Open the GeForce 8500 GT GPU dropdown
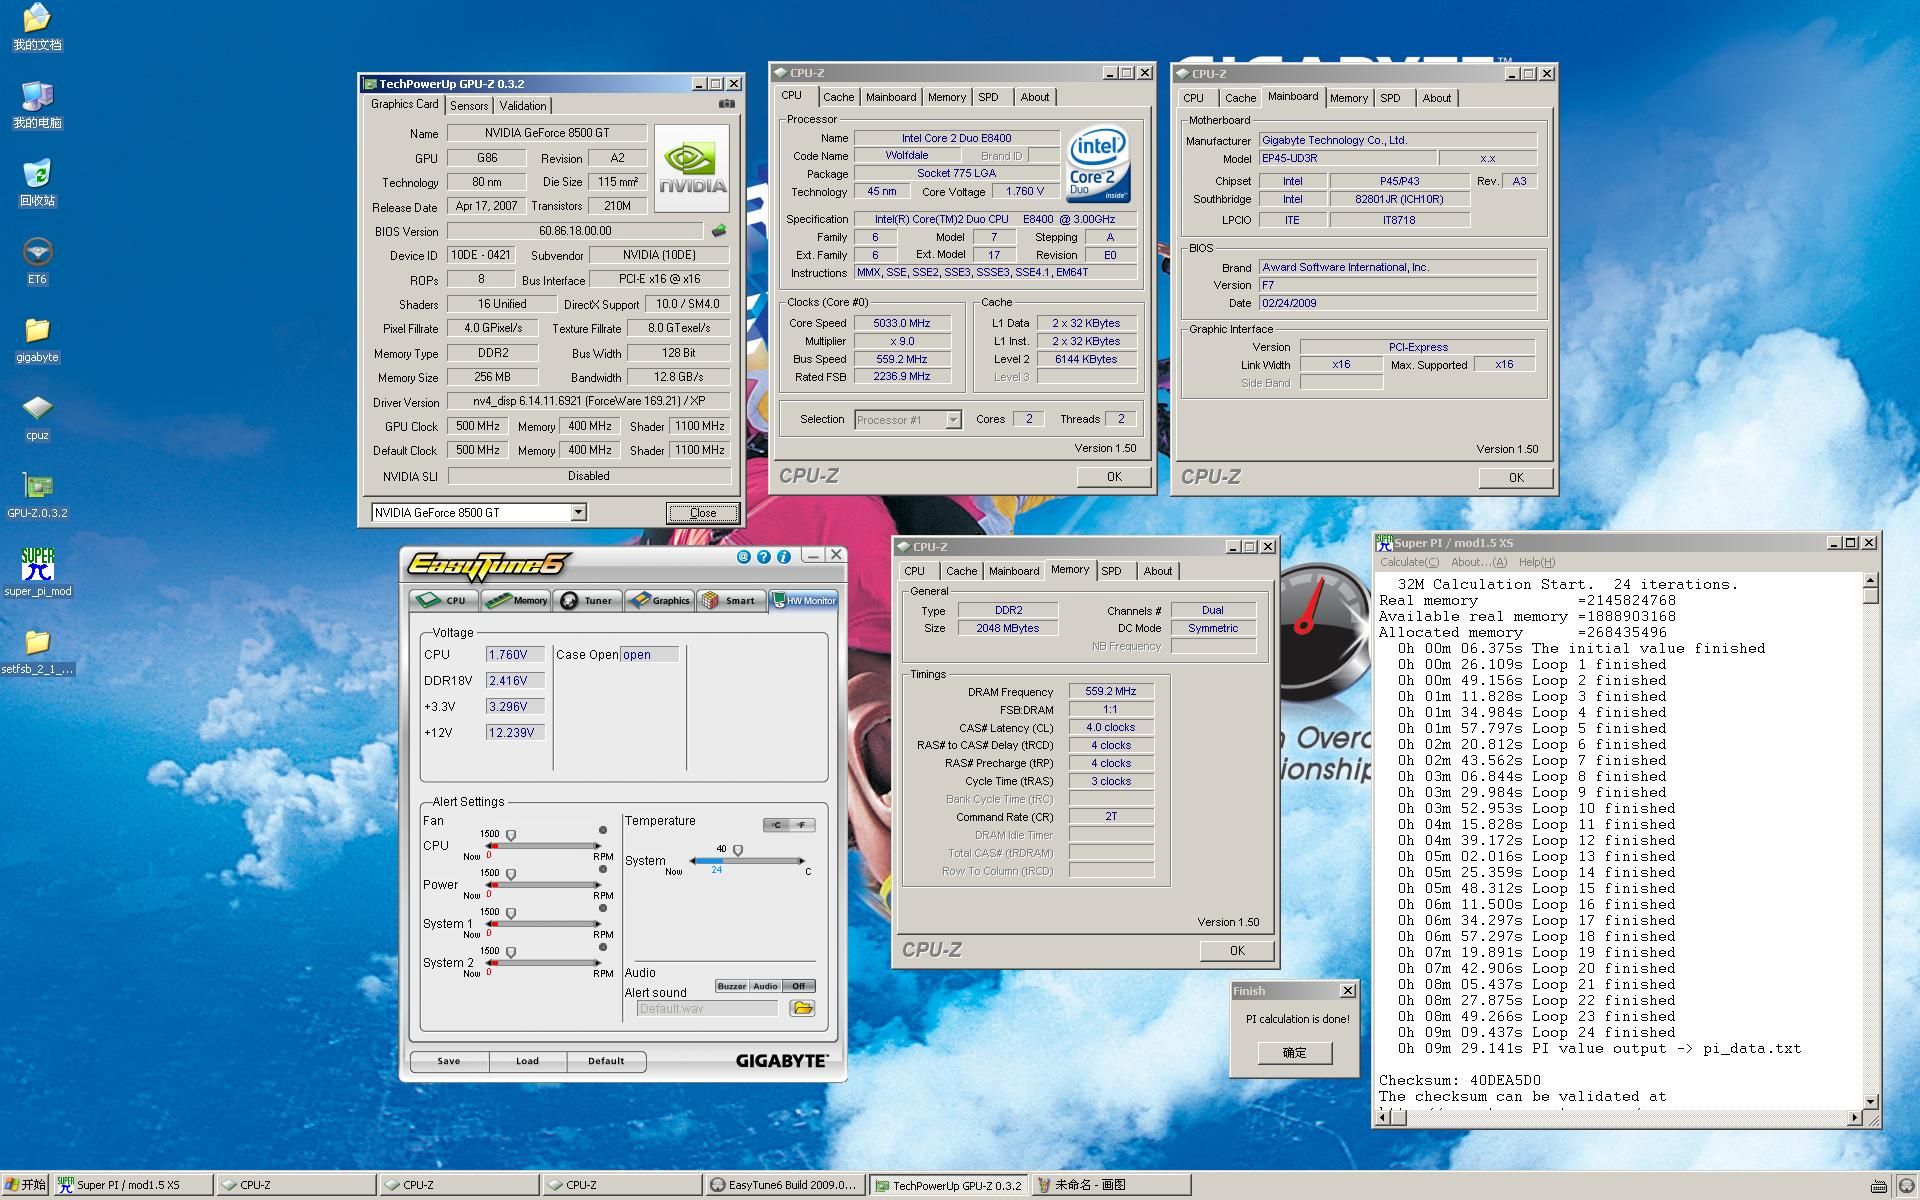This screenshot has height=1200, width=1920. [x=578, y=513]
